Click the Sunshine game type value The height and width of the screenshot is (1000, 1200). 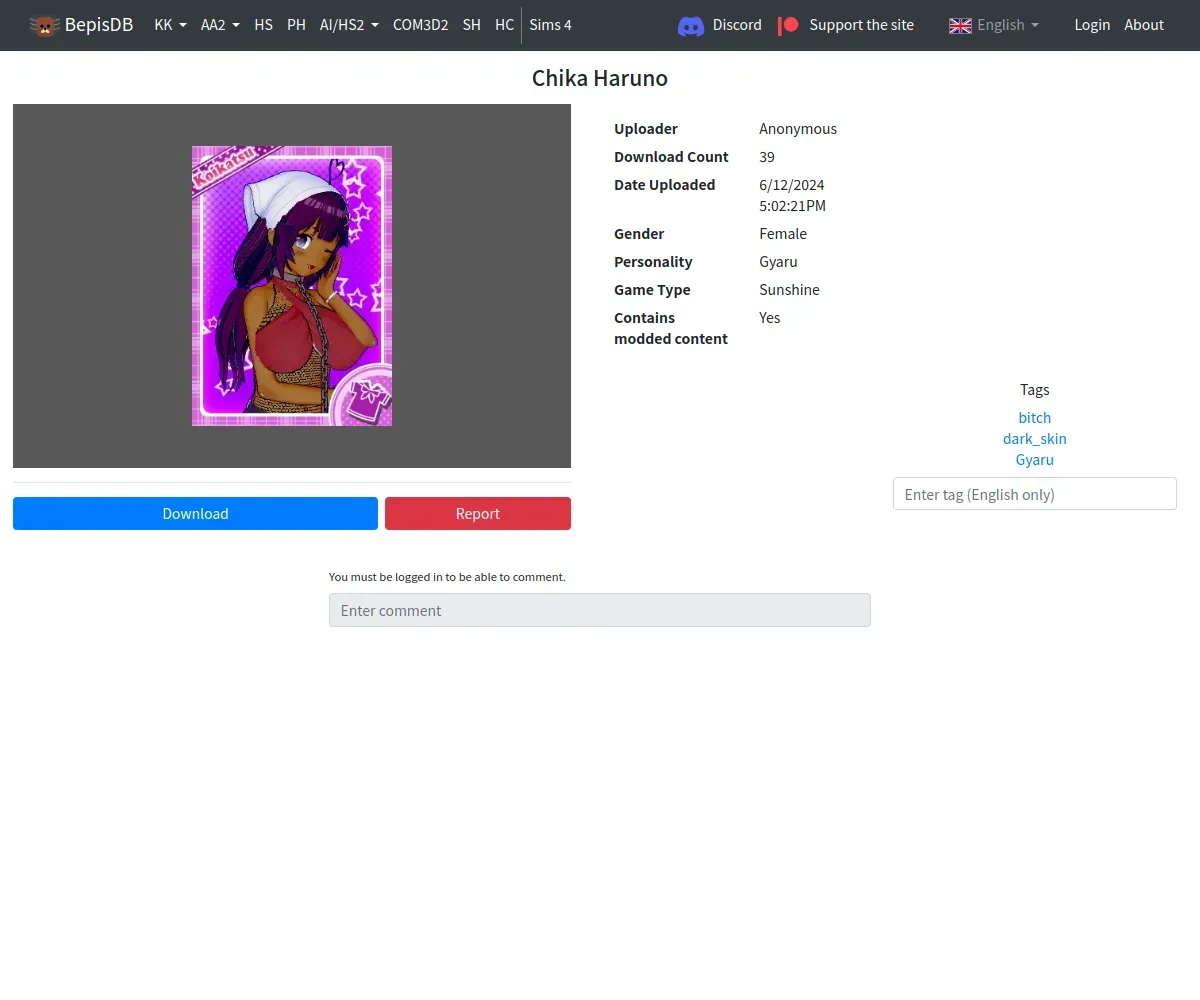[789, 290]
